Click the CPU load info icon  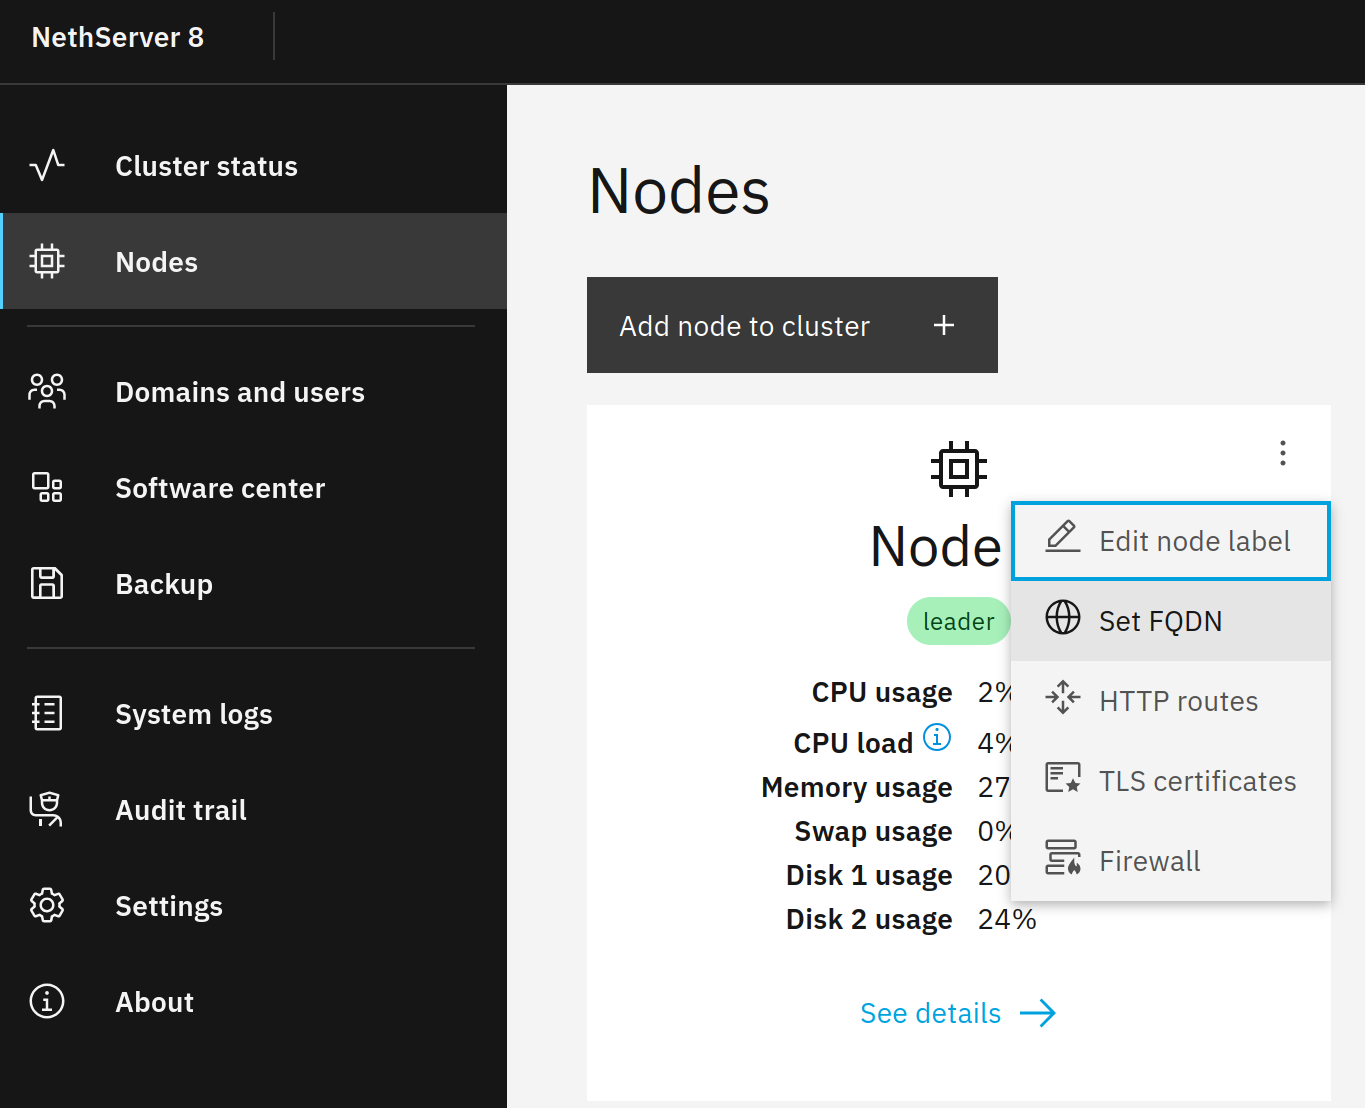point(937,737)
